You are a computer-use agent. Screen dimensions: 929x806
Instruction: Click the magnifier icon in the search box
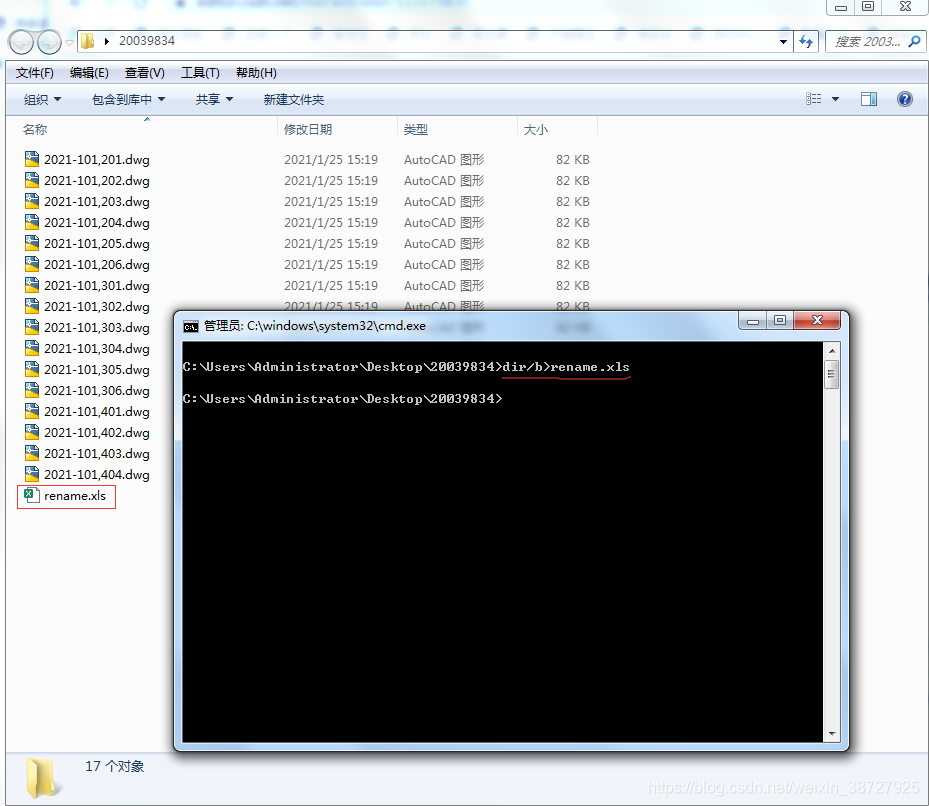915,41
